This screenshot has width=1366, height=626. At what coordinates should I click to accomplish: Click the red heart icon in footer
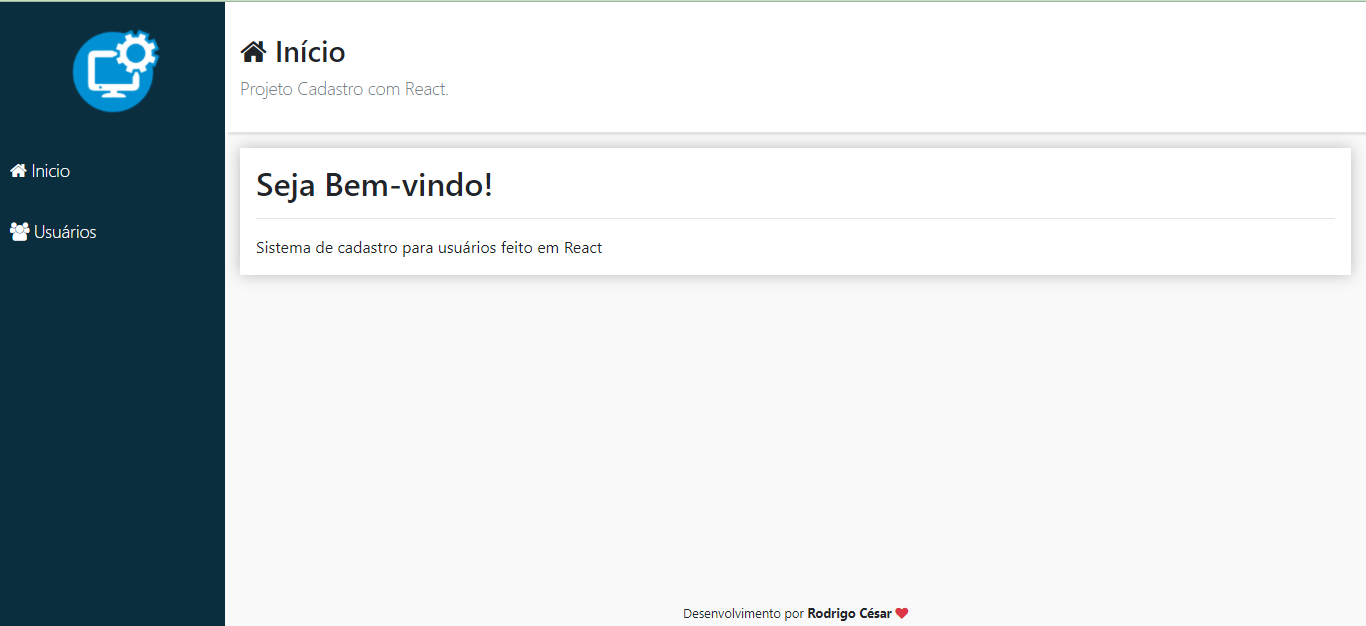(902, 613)
